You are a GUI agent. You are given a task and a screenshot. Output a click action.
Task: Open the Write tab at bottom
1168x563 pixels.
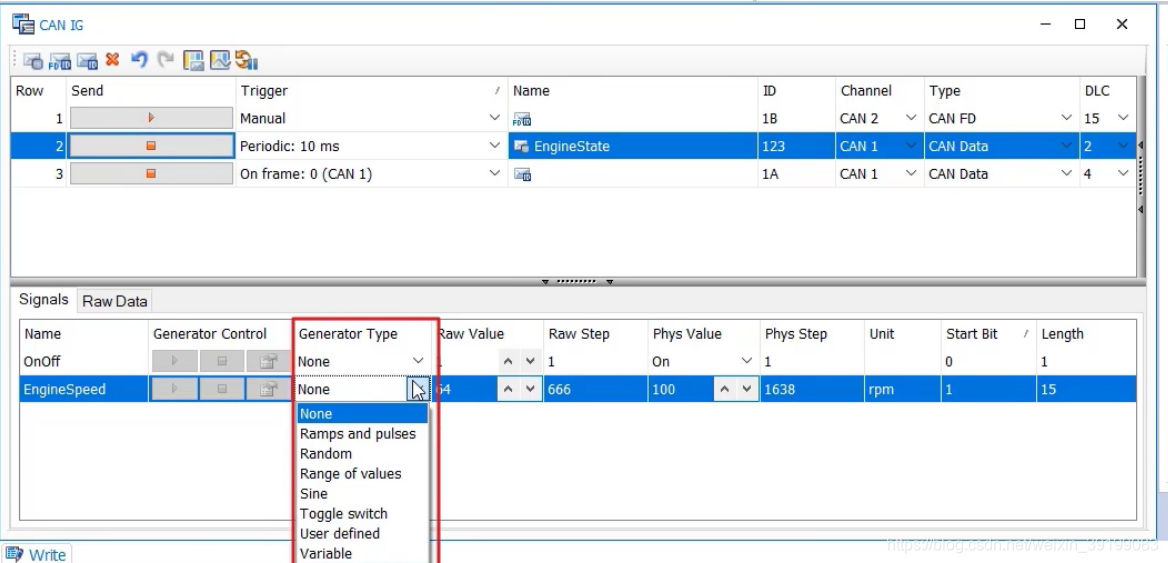[x=37, y=554]
